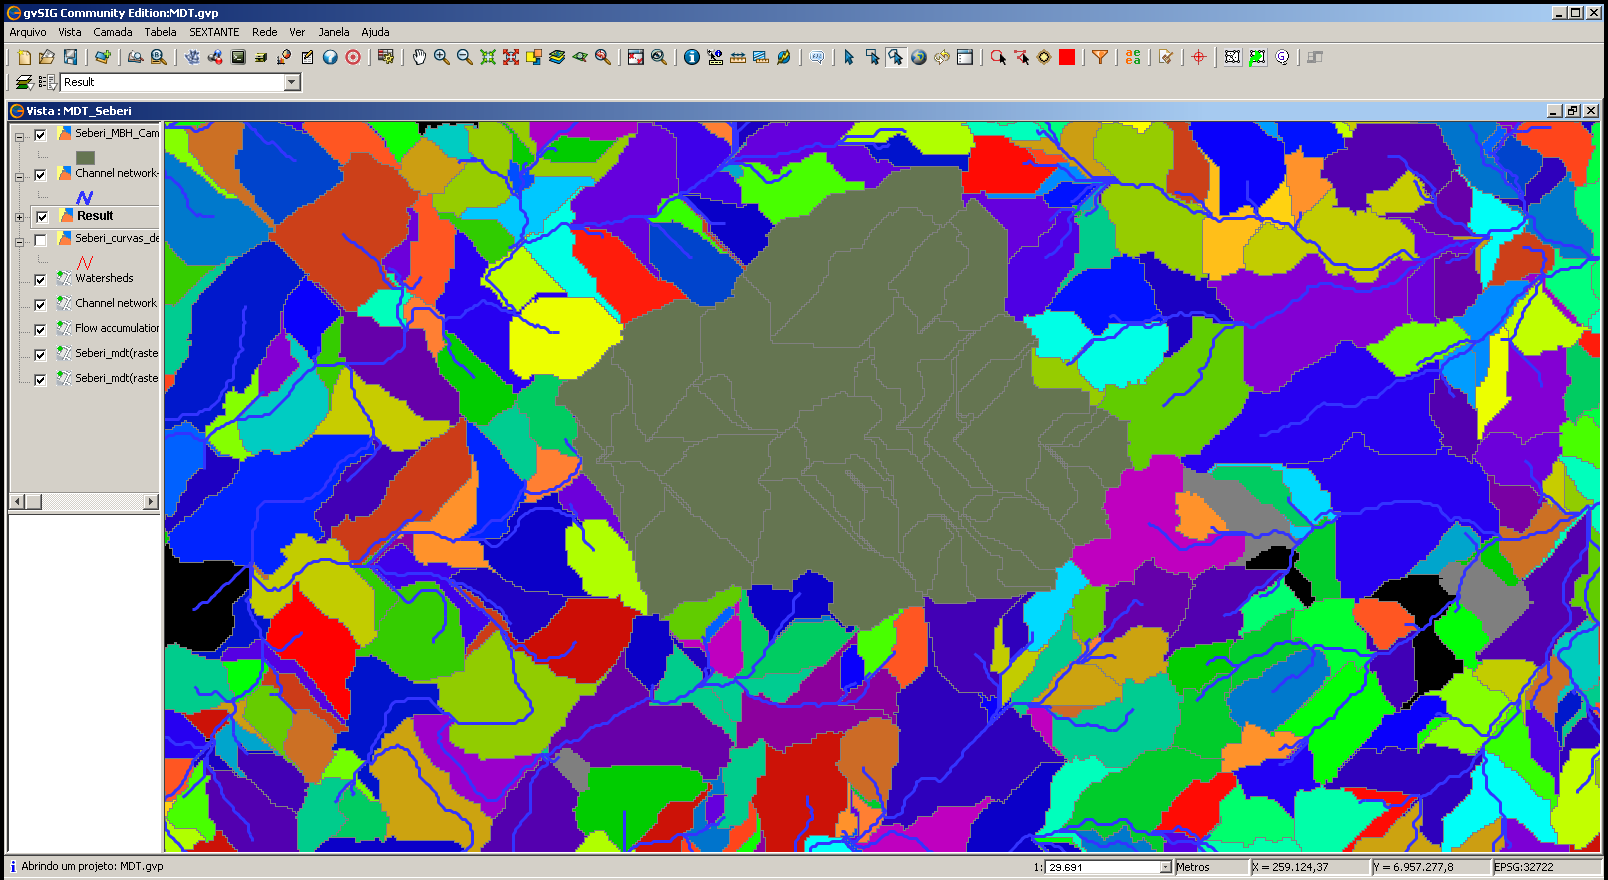Click the Save project floppy icon

pos(70,57)
